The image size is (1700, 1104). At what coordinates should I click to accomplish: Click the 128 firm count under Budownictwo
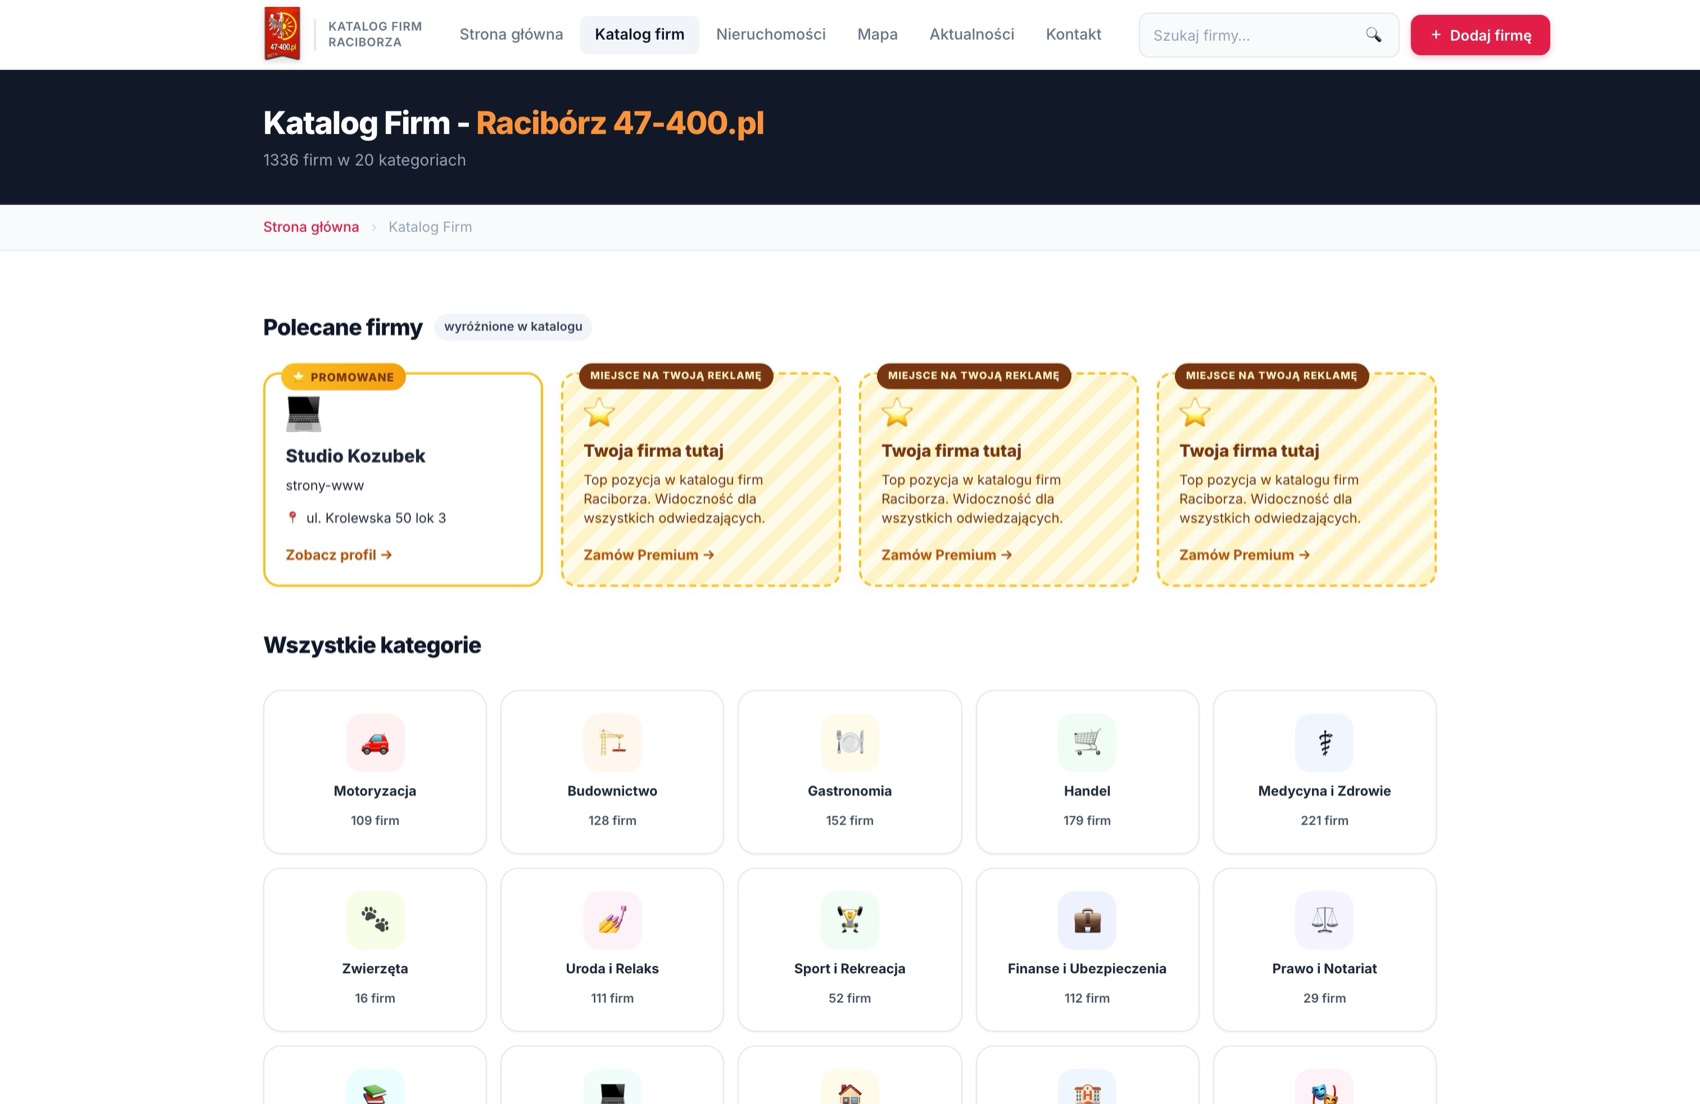point(612,821)
